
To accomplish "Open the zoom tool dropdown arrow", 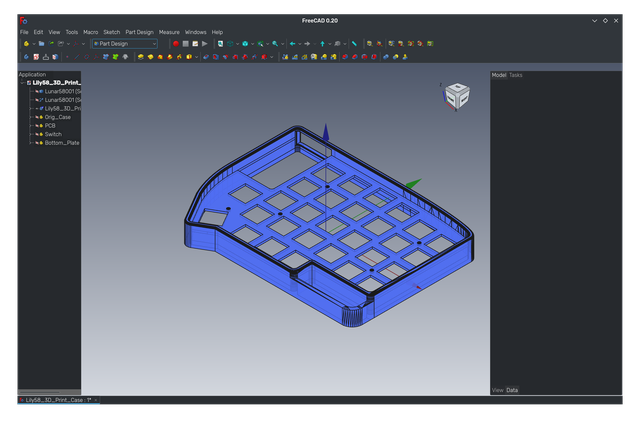I will pos(282,44).
